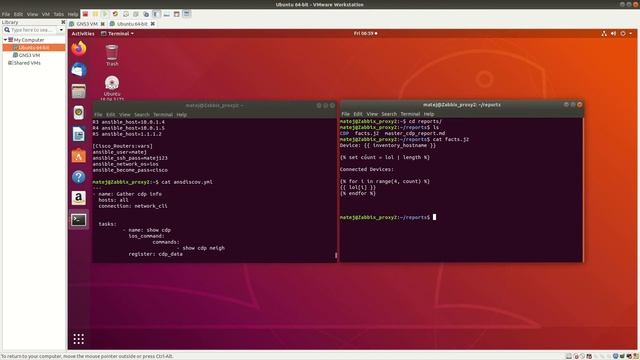
Task: Click the volume icon in top bar
Action: coord(613,33)
